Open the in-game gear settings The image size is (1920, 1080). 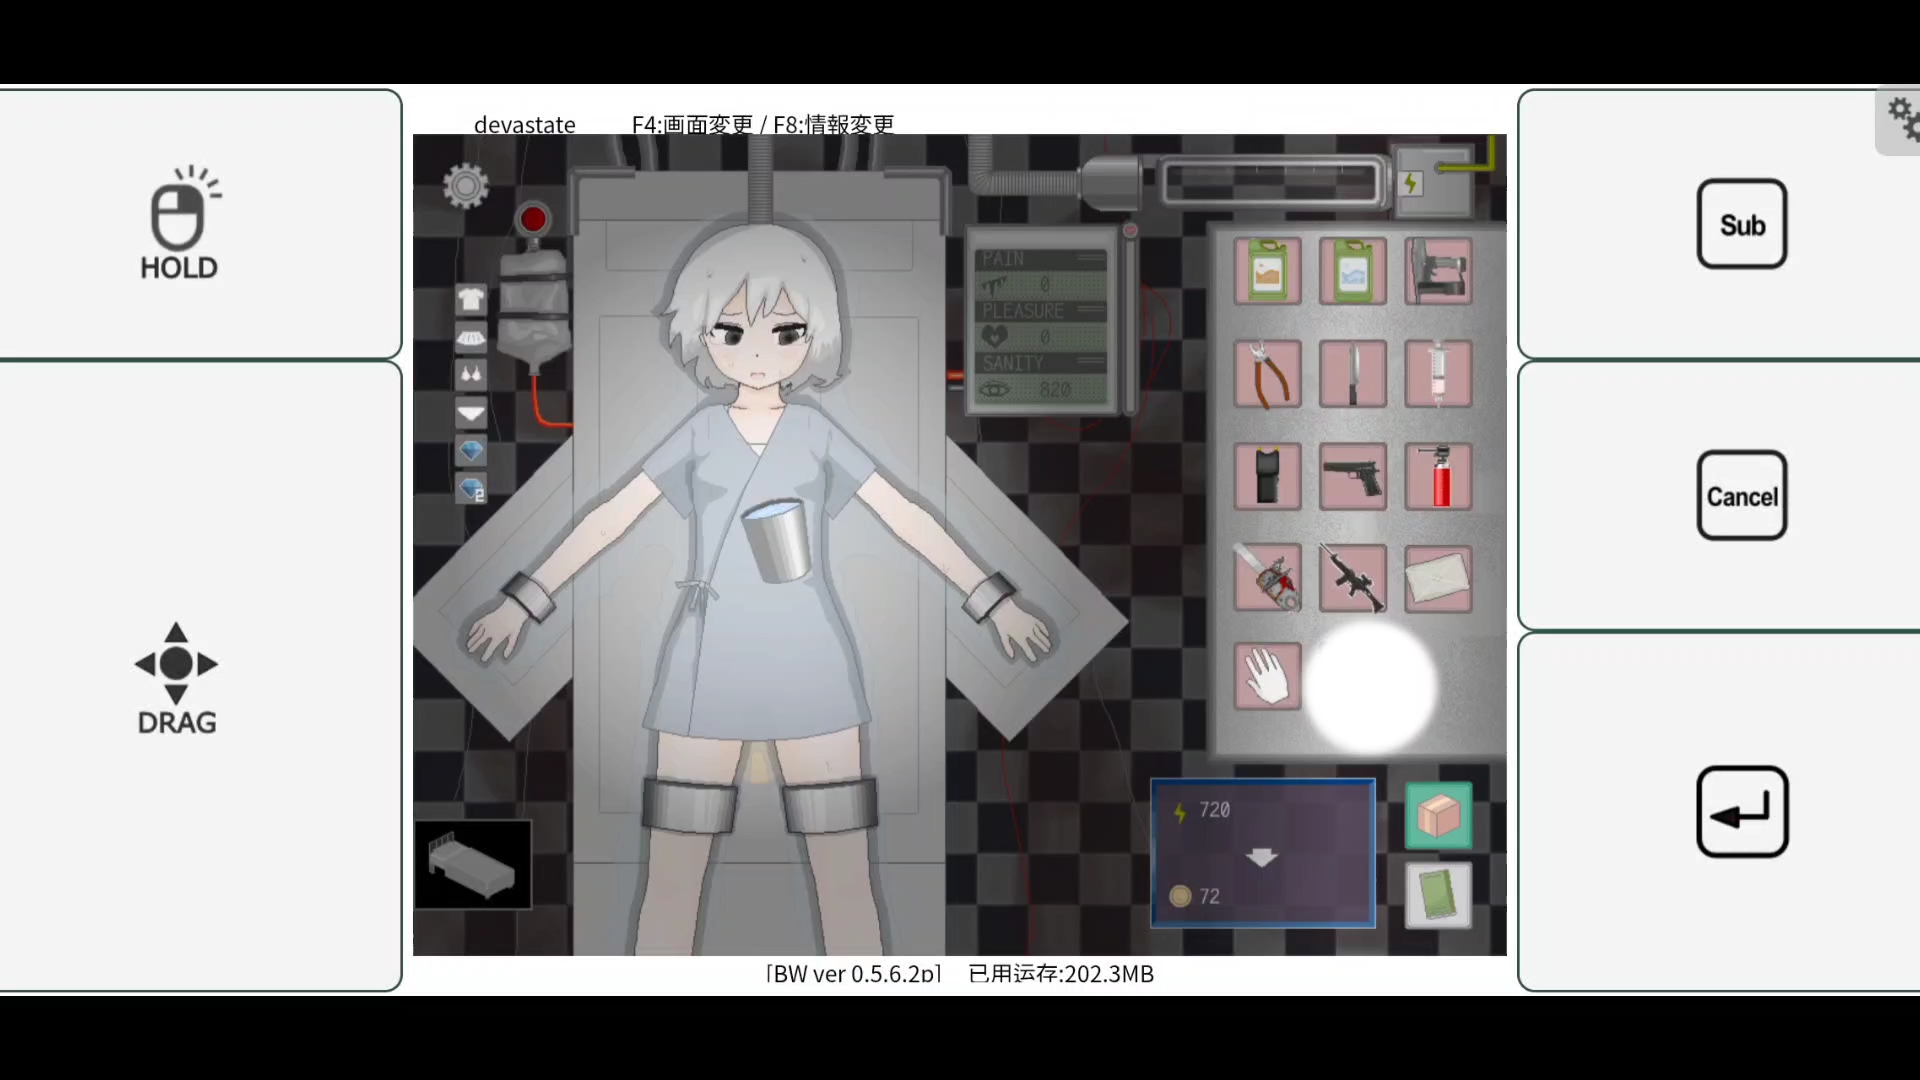tap(466, 186)
